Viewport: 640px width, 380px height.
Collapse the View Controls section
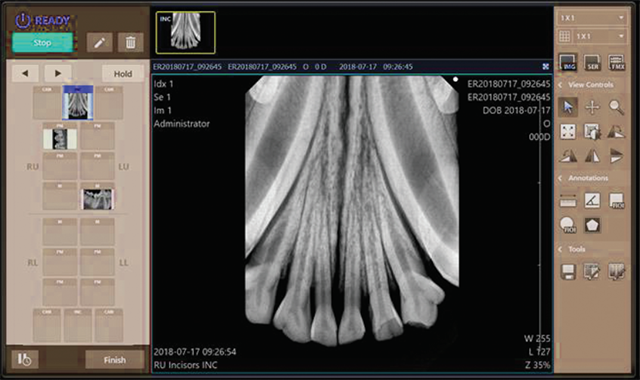pos(560,85)
